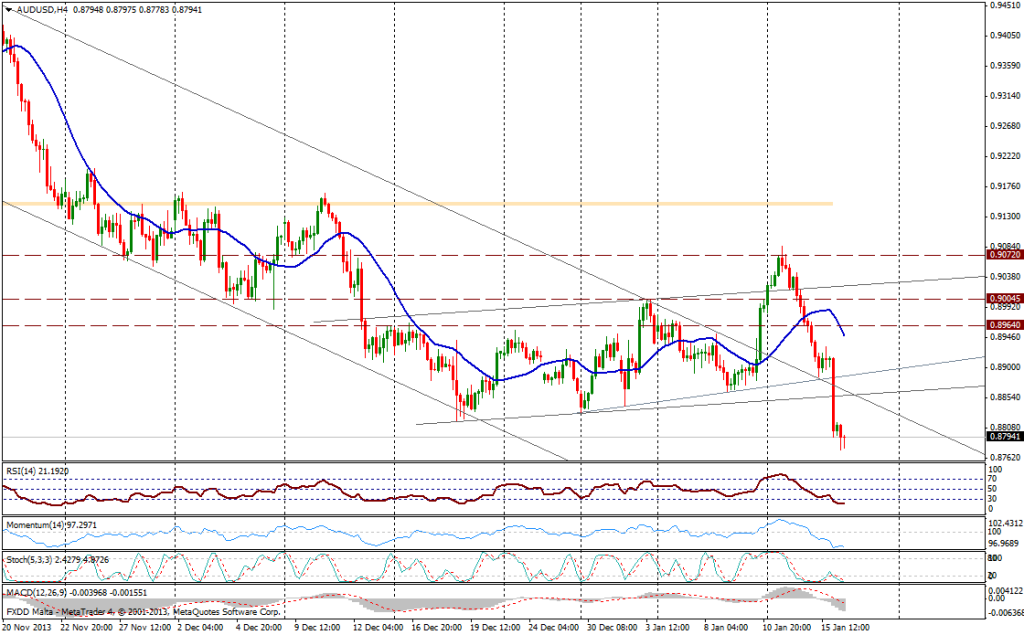
Task: Click the 20 Nov 2013 date label
Action: coord(27,628)
